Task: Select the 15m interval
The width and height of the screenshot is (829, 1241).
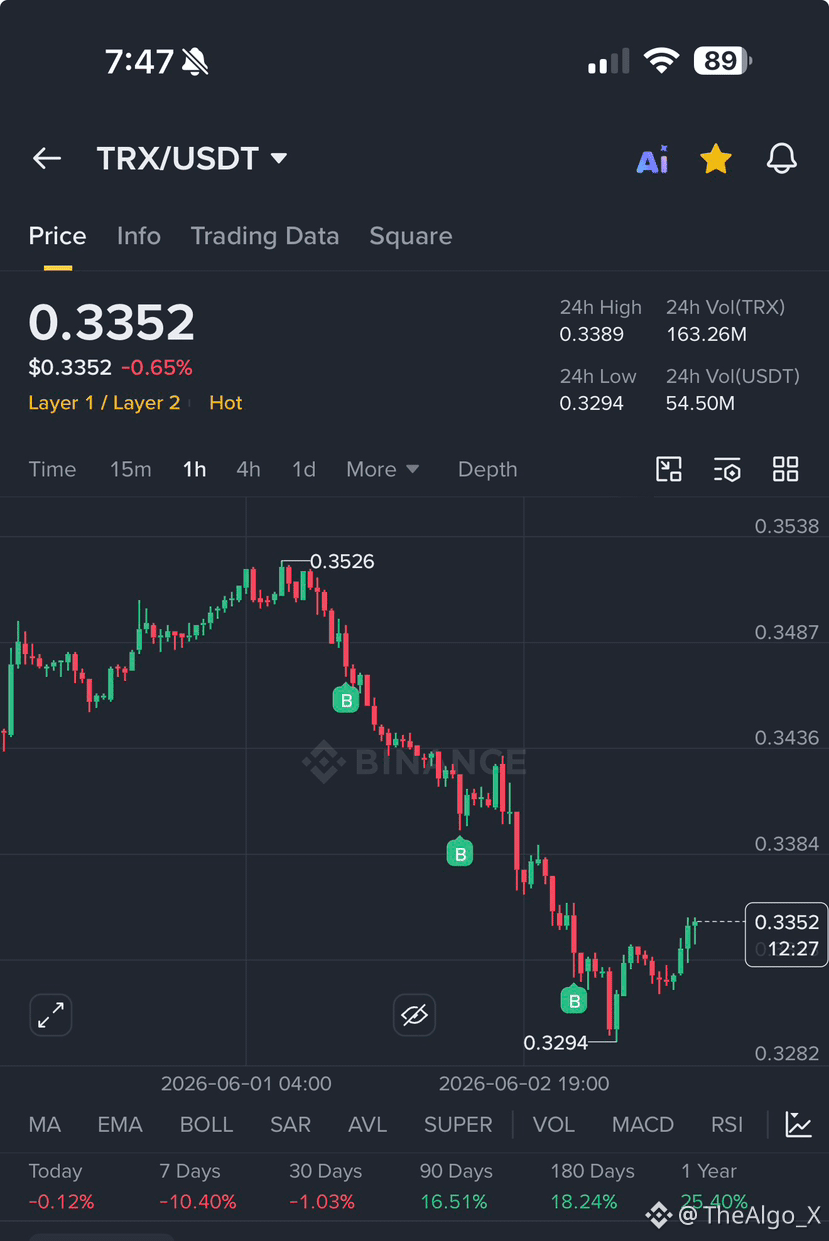Action: 131,469
